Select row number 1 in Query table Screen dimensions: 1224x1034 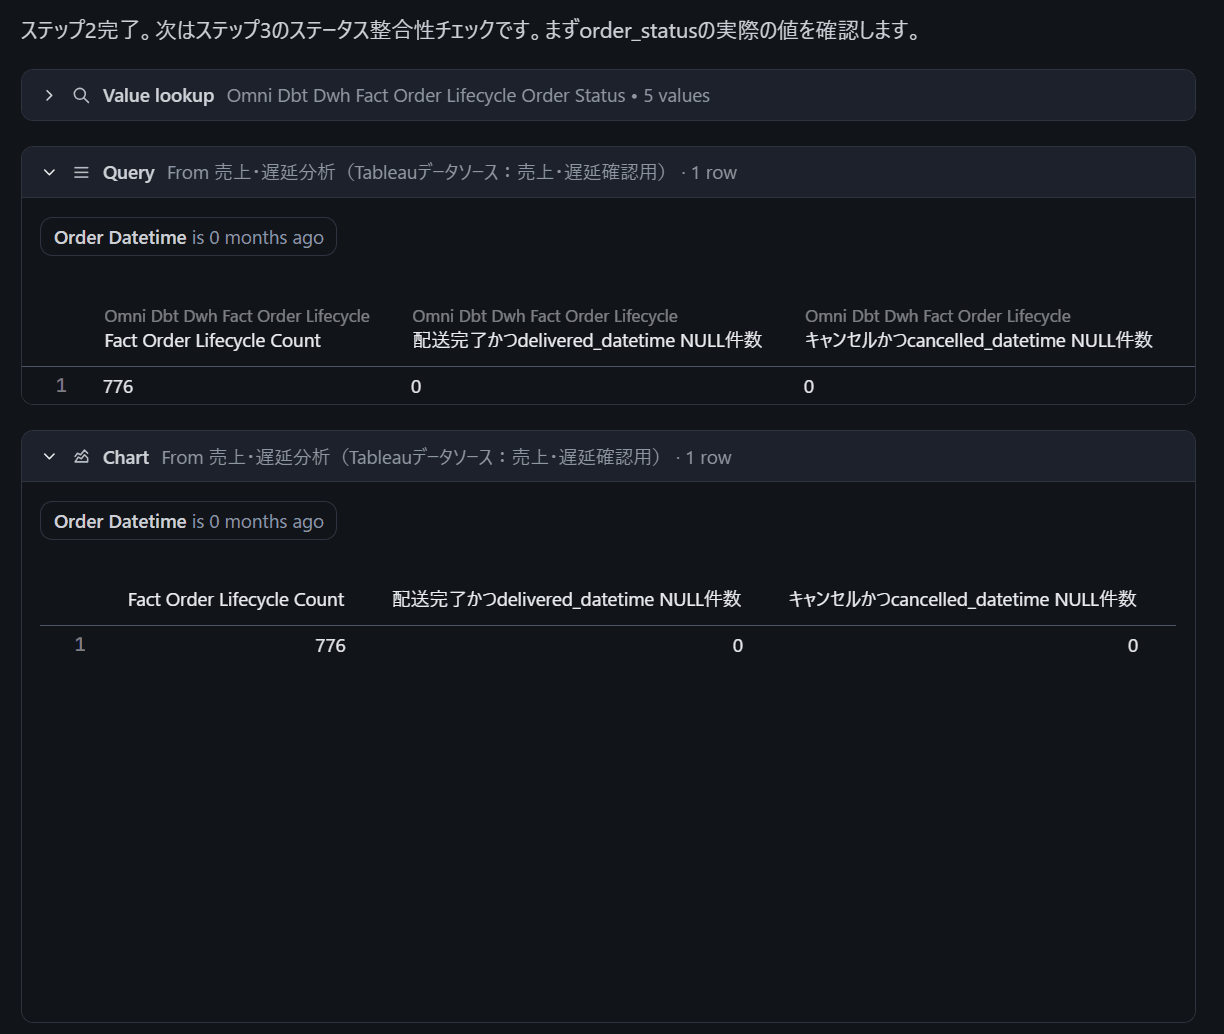[x=61, y=386]
